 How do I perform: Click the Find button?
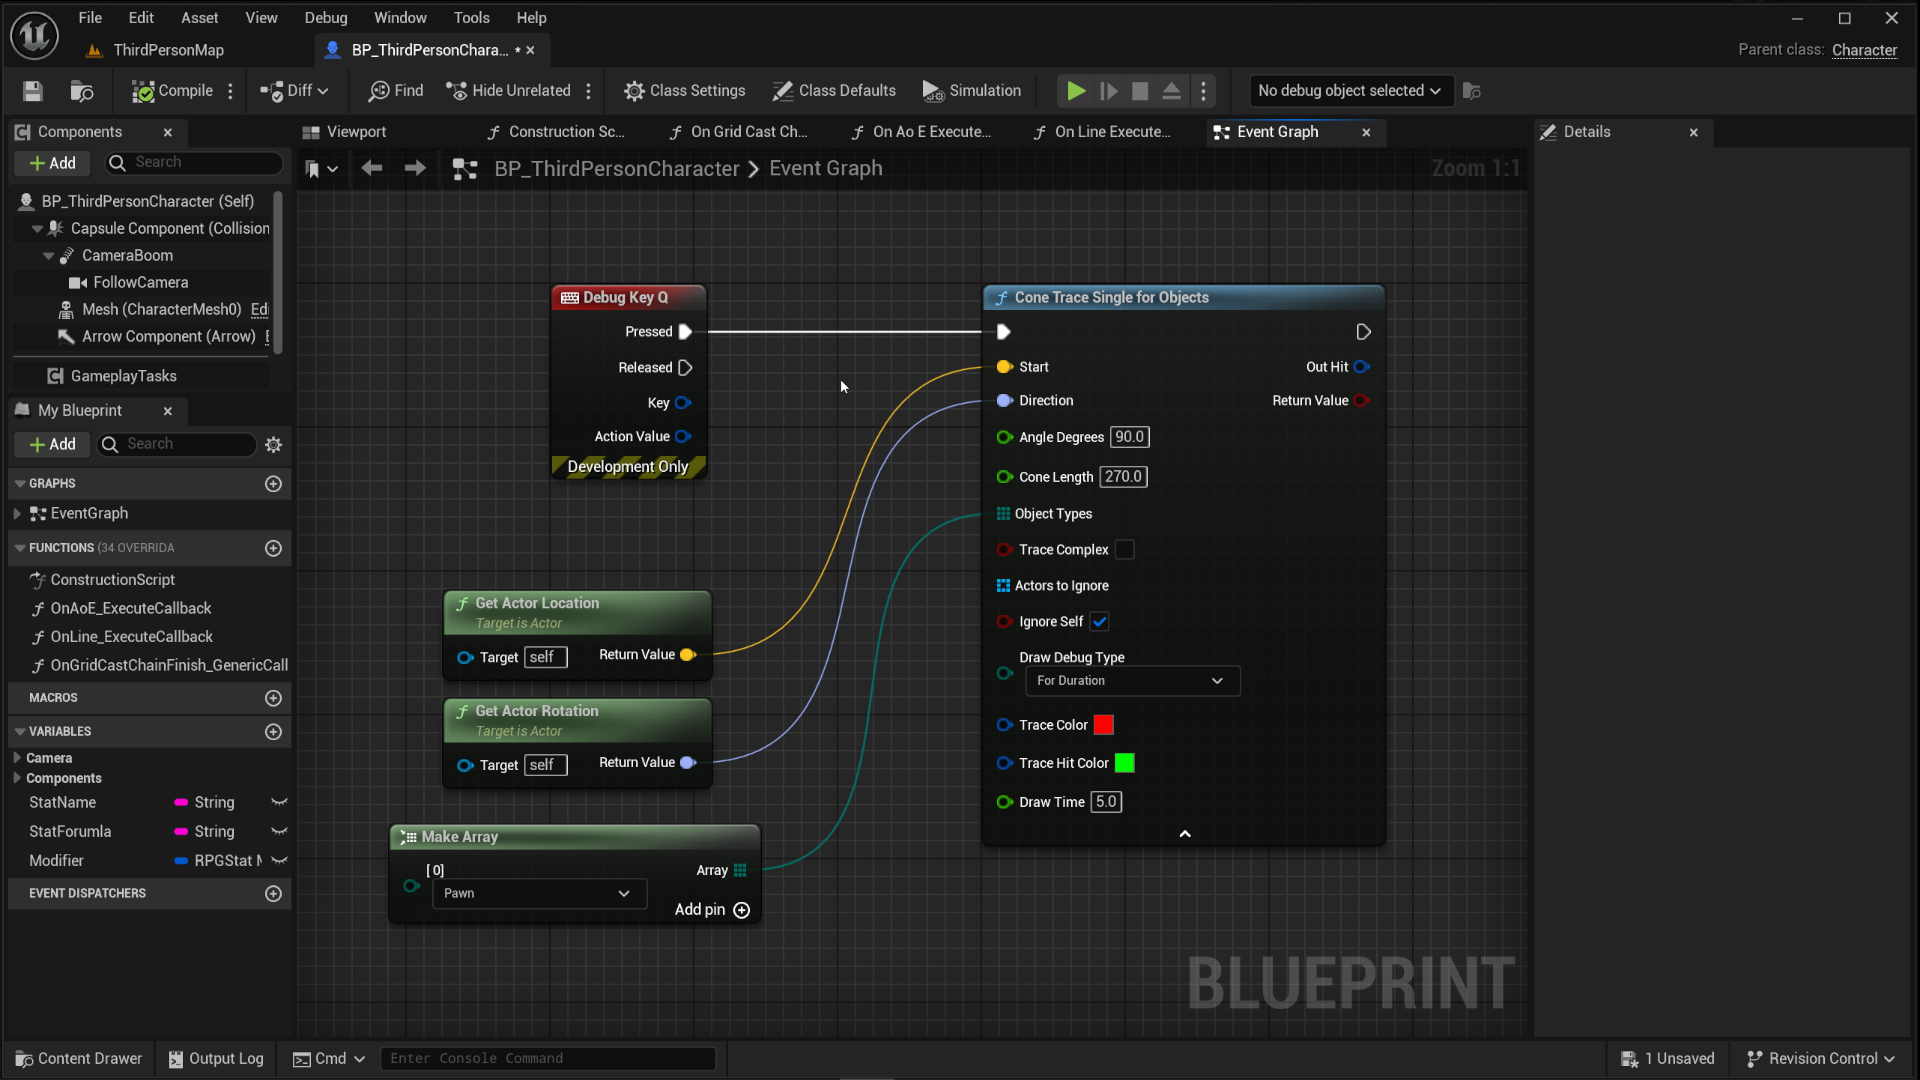click(396, 91)
